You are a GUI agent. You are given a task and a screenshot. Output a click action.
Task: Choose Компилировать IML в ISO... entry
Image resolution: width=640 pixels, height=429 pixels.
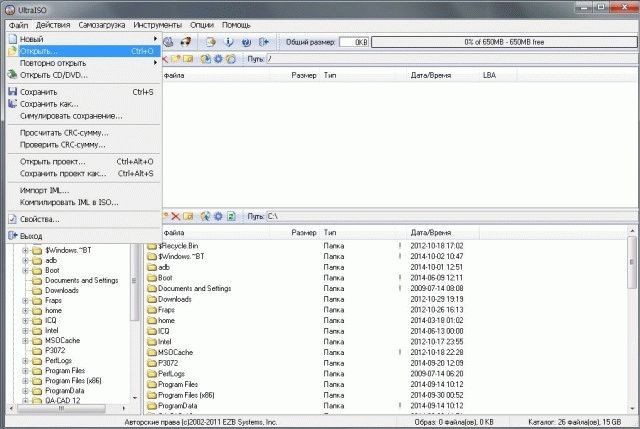[84, 202]
